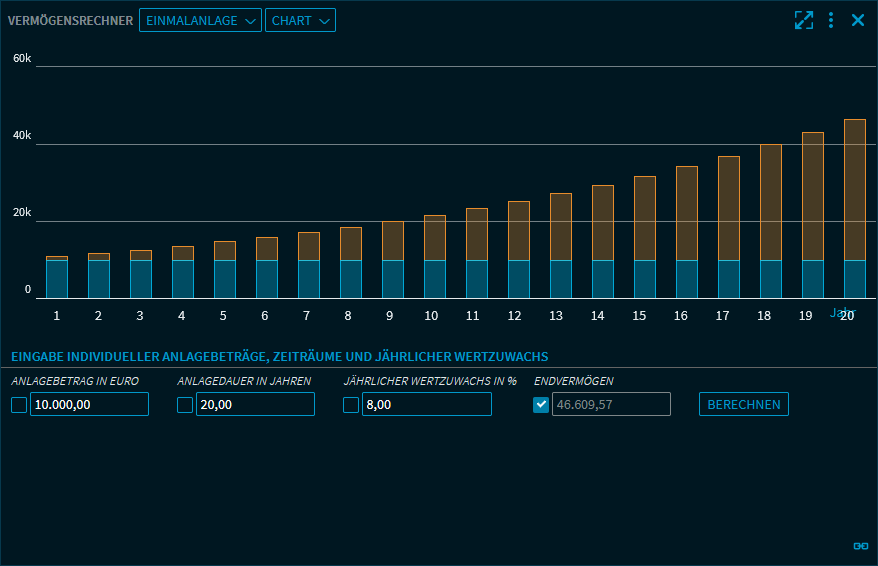878x566 pixels.
Task: Open the Einmalanlage dropdown
Action: [200, 20]
